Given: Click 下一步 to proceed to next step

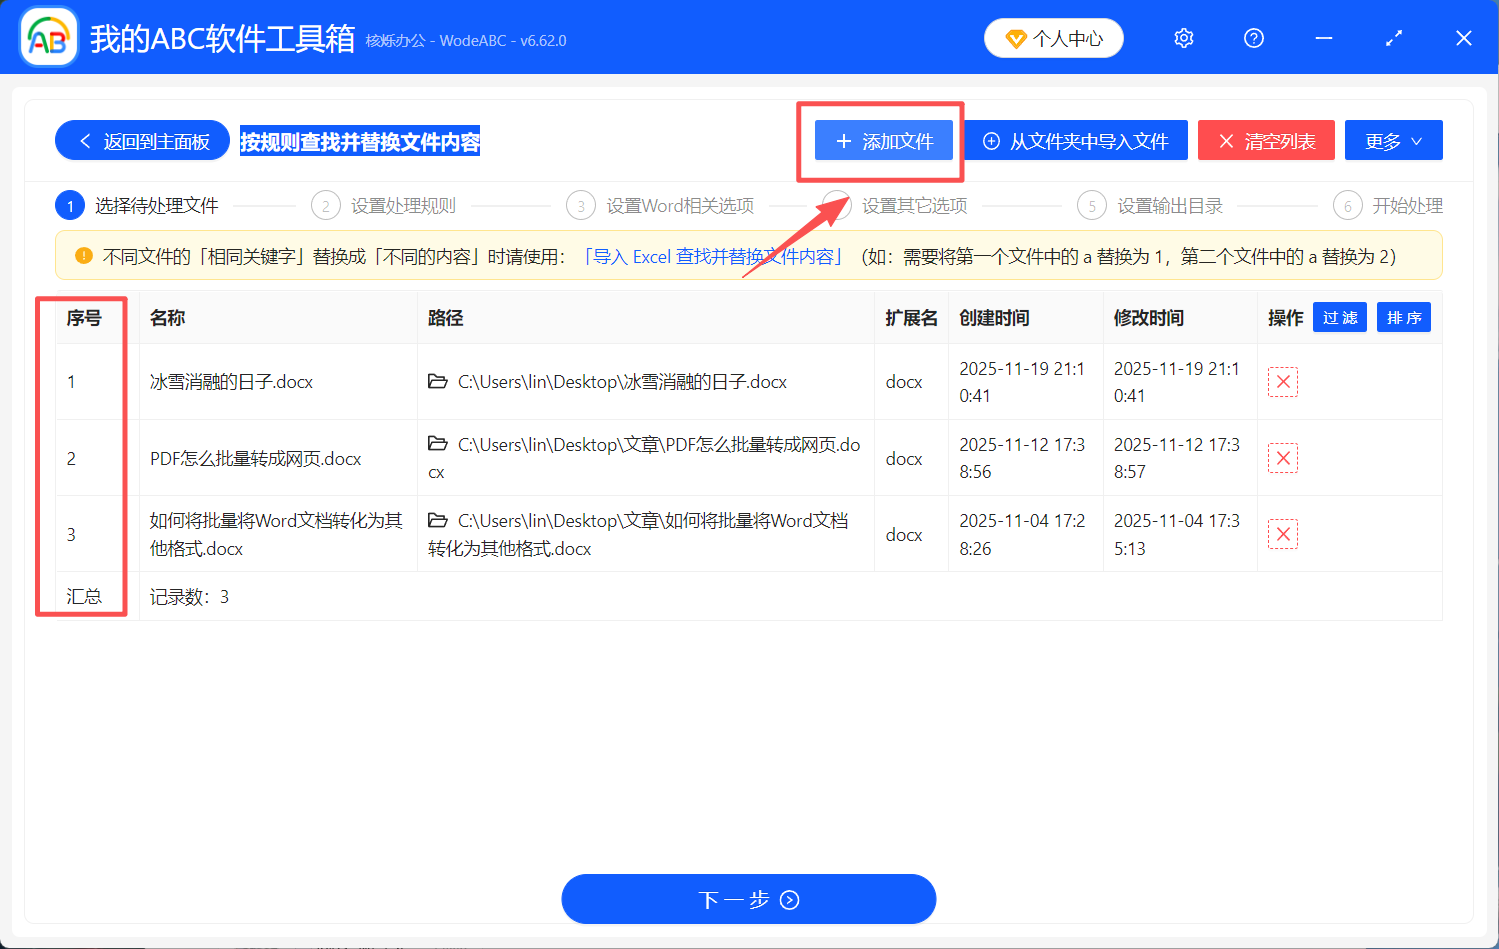Looking at the screenshot, I should [x=748, y=899].
